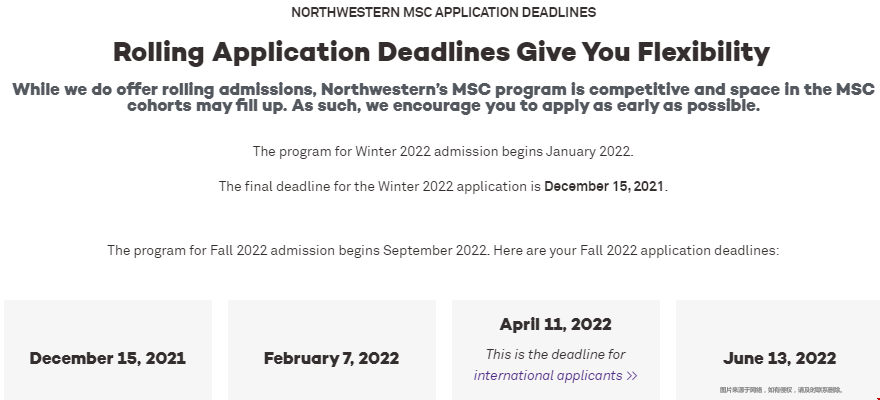This screenshot has height=400, width=880.
Task: Click 'This is the deadline for' italic text
Action: pyautogui.click(x=556, y=355)
